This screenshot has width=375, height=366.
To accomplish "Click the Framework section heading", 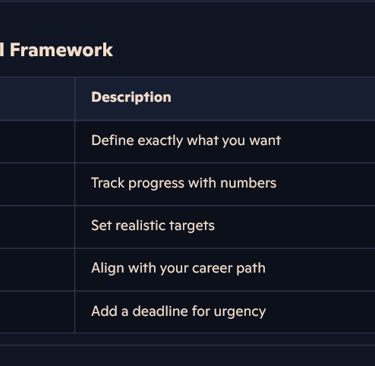I will (57, 50).
